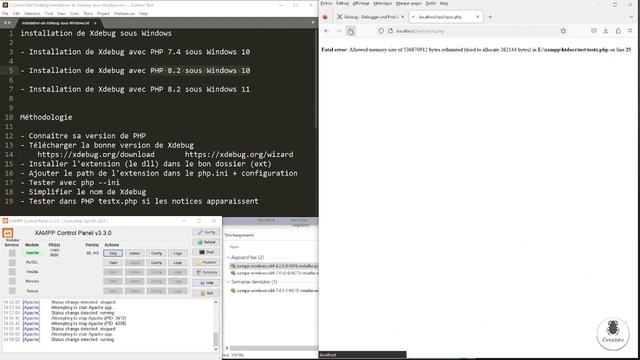The width and height of the screenshot is (640, 360).
Task: Open Help from XAMPP side buttons
Action: click(x=207, y=282)
